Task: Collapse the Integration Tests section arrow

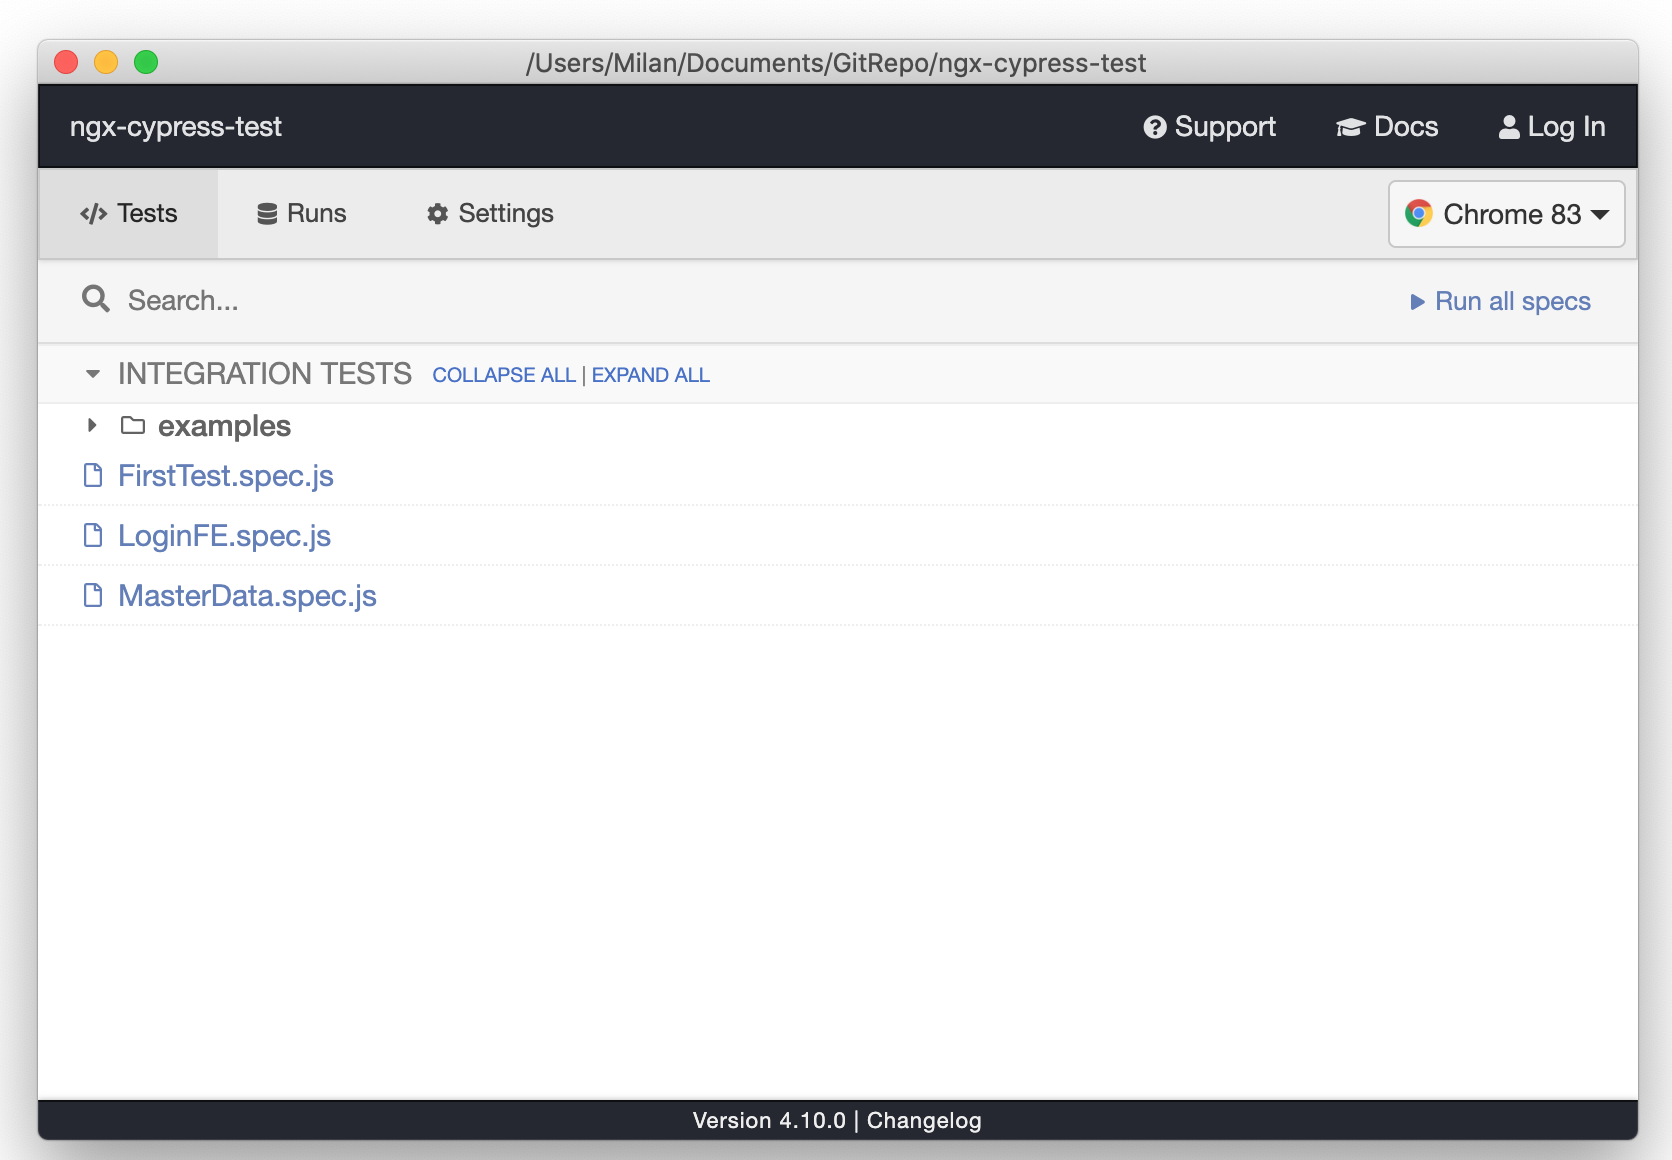Action: tap(93, 374)
